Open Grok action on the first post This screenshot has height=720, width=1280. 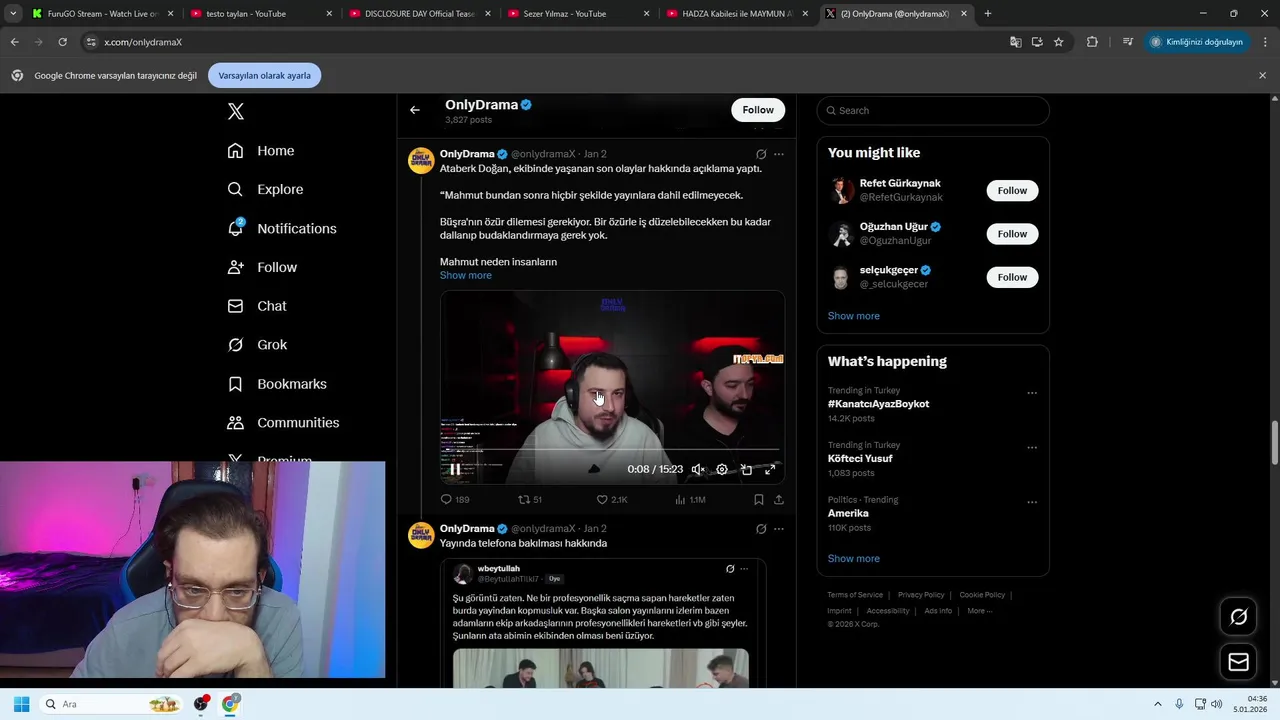(761, 154)
